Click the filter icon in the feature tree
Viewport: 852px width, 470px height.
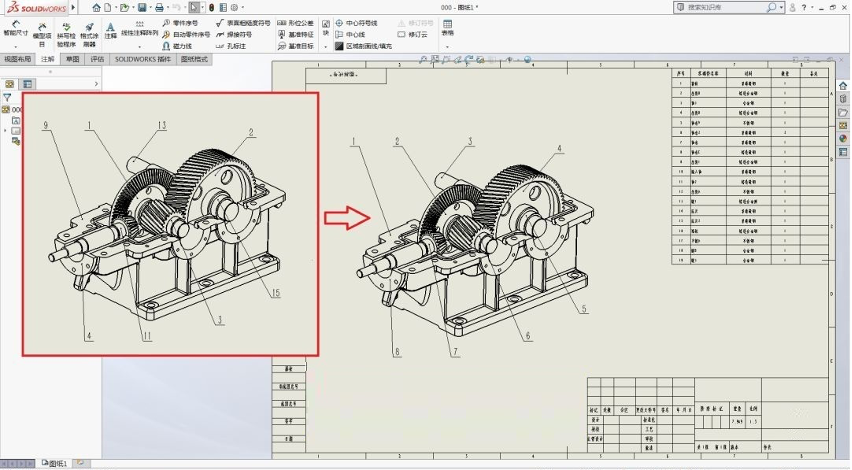tap(7, 98)
